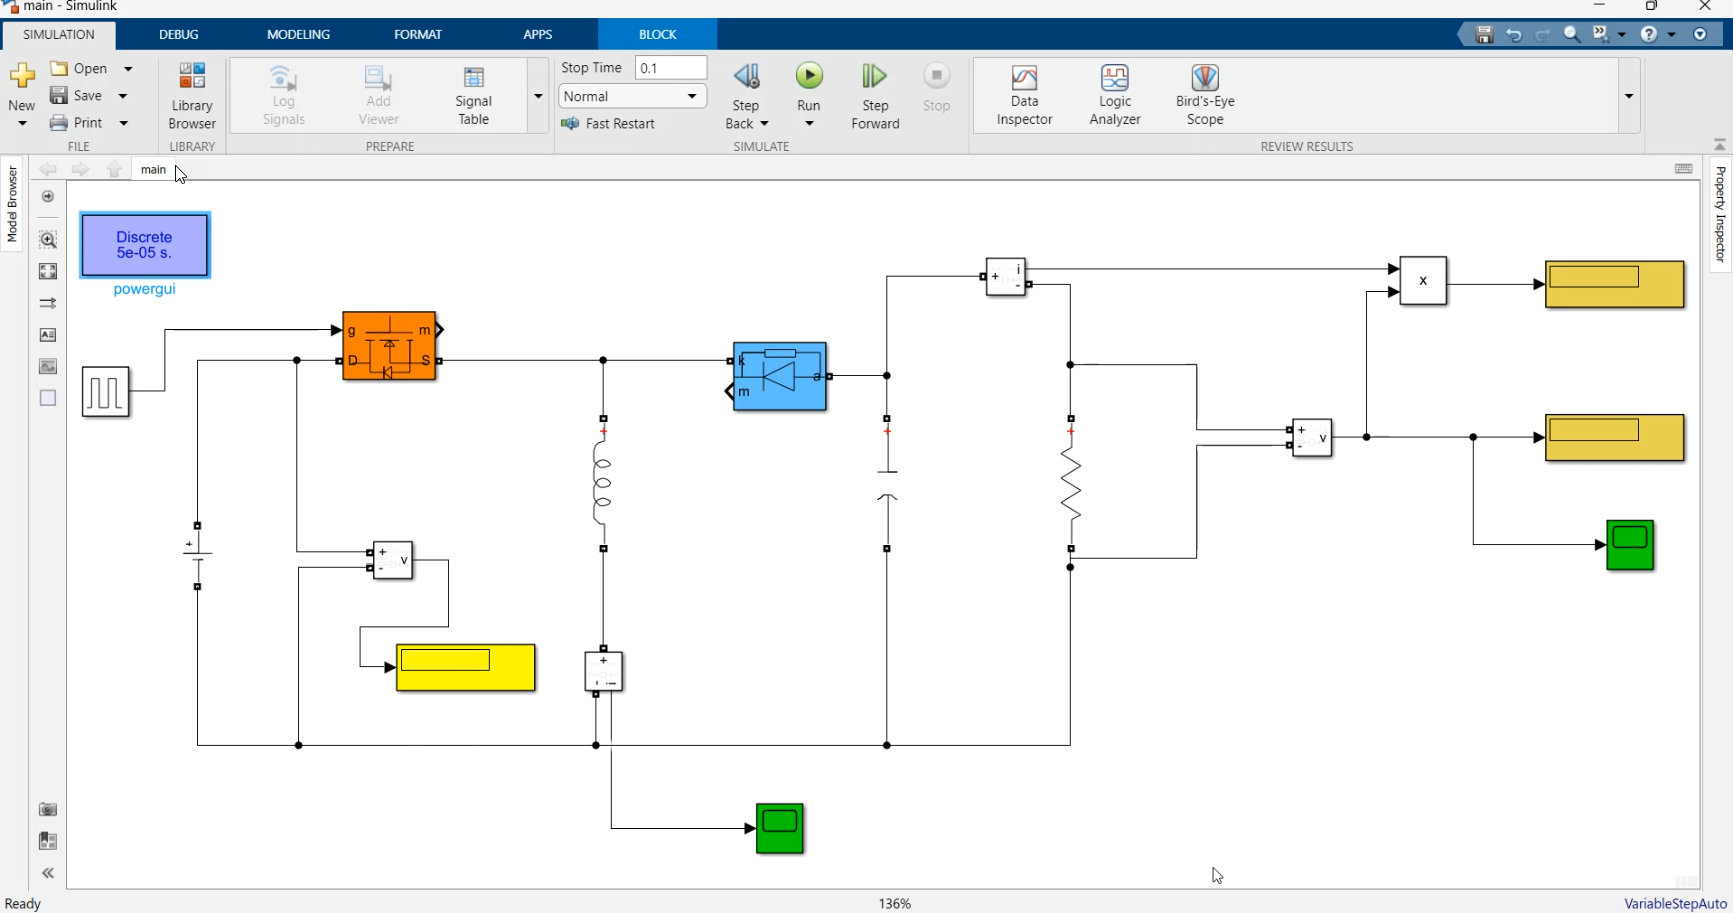Viewport: 1733px width, 913px height.
Task: Open the Bird's-Eye Scope
Action: coord(1205,96)
